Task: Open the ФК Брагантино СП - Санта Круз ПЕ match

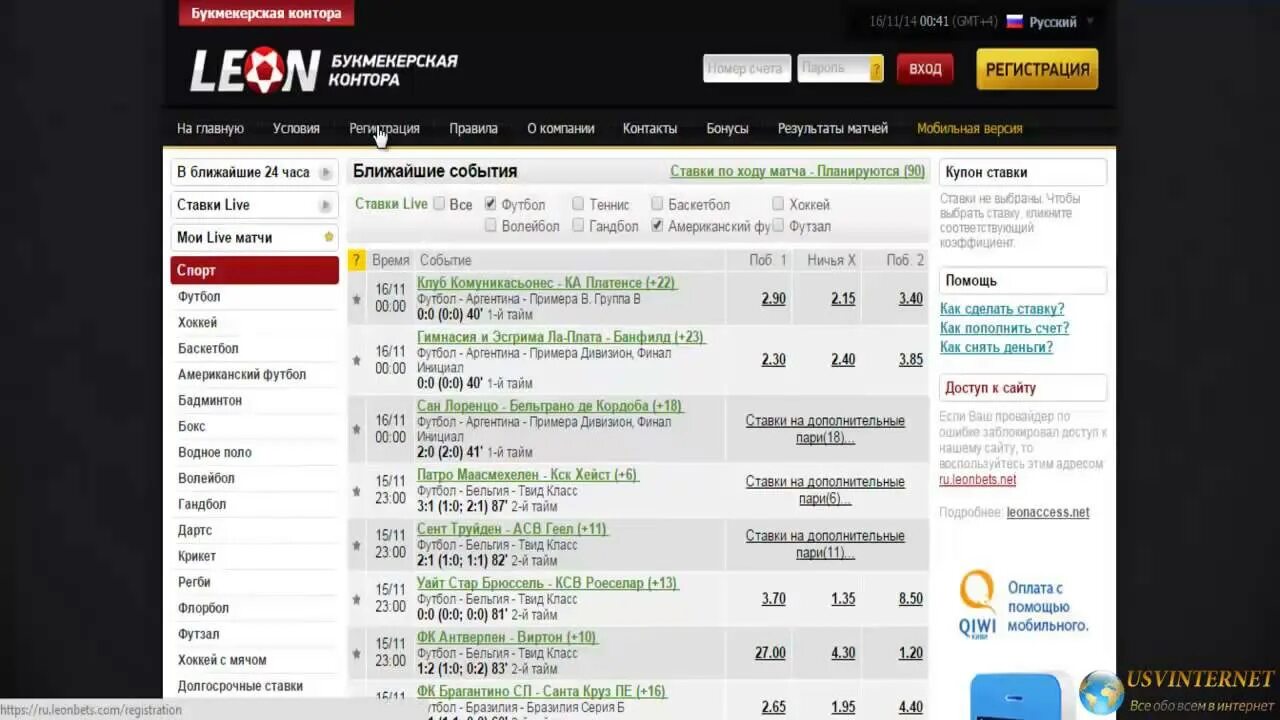Action: tap(541, 691)
